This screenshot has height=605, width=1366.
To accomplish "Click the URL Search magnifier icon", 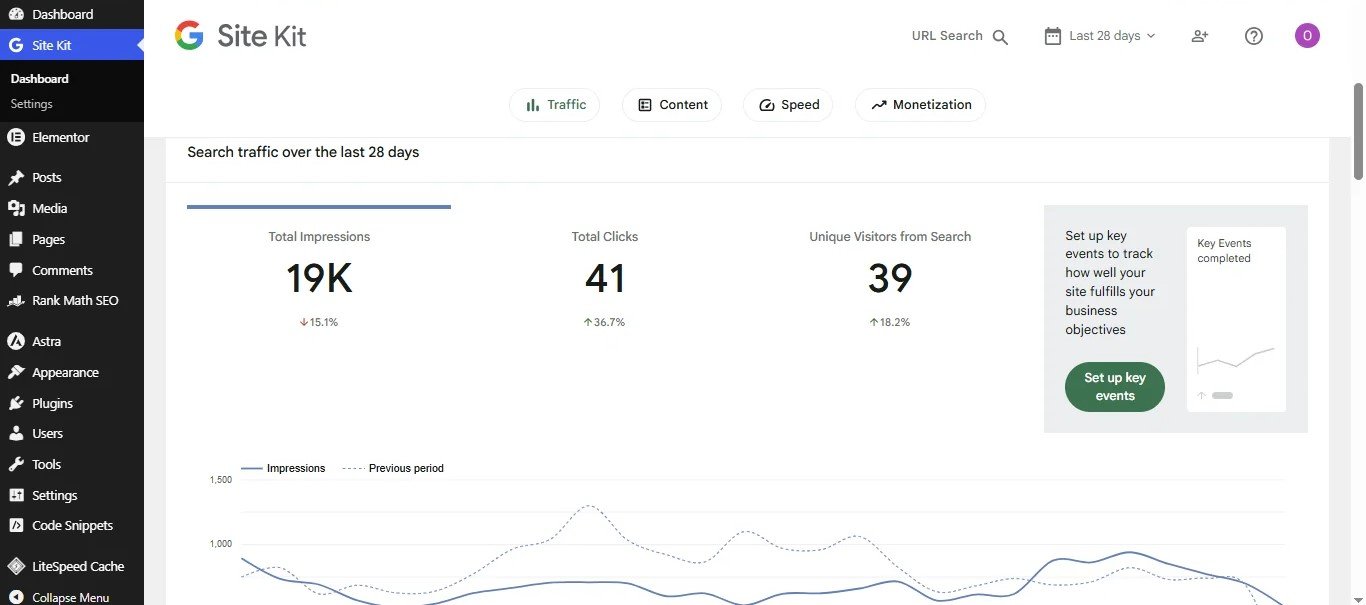I will (x=1000, y=37).
